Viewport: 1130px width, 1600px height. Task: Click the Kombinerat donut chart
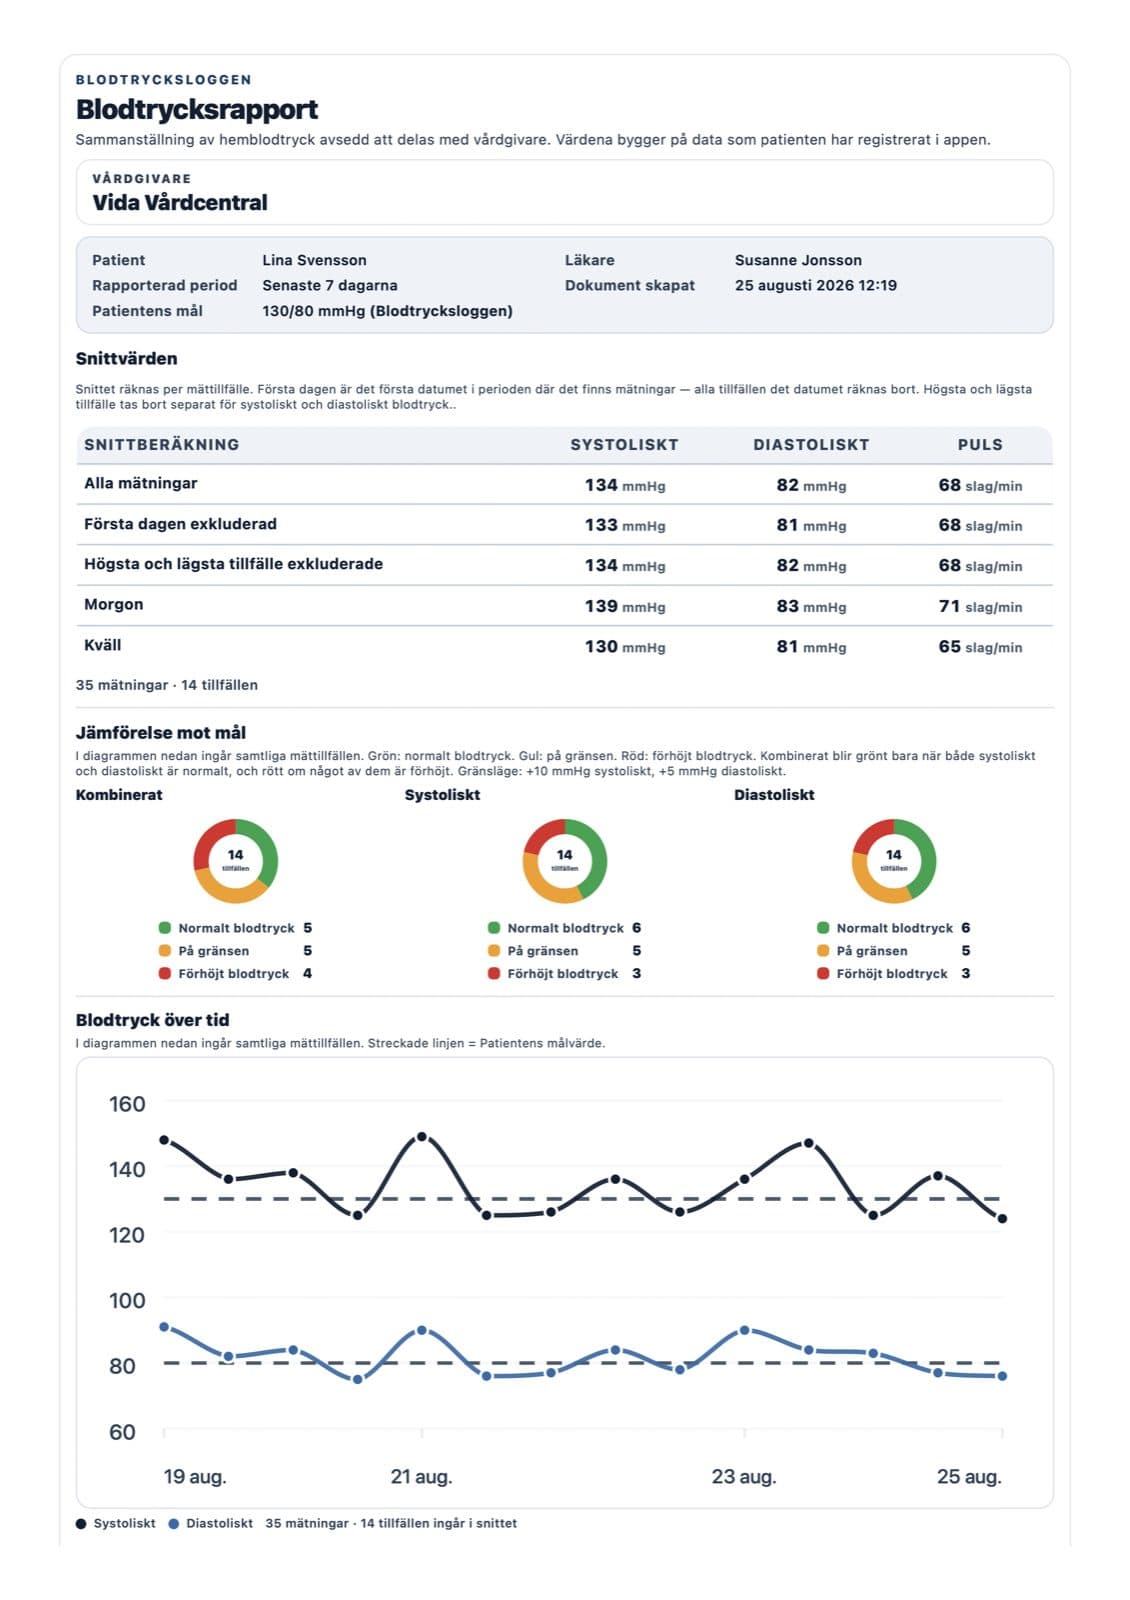click(235, 861)
